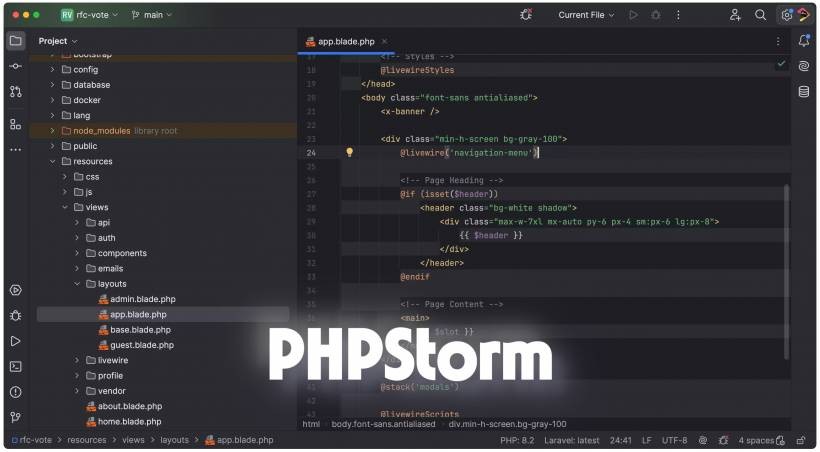Expand the database folder

[52, 84]
